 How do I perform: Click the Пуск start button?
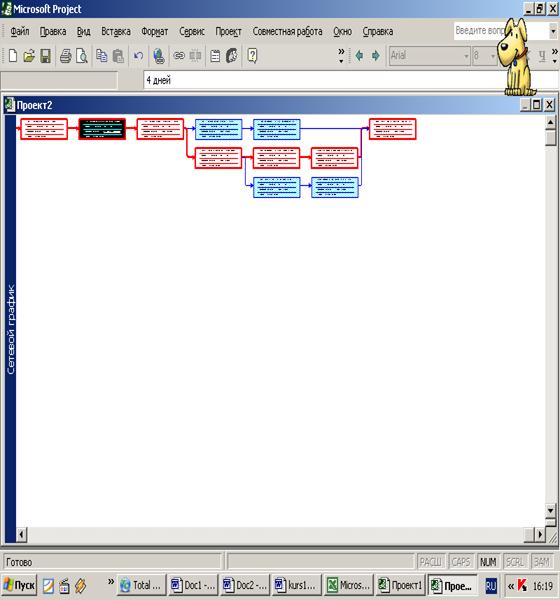(19, 585)
